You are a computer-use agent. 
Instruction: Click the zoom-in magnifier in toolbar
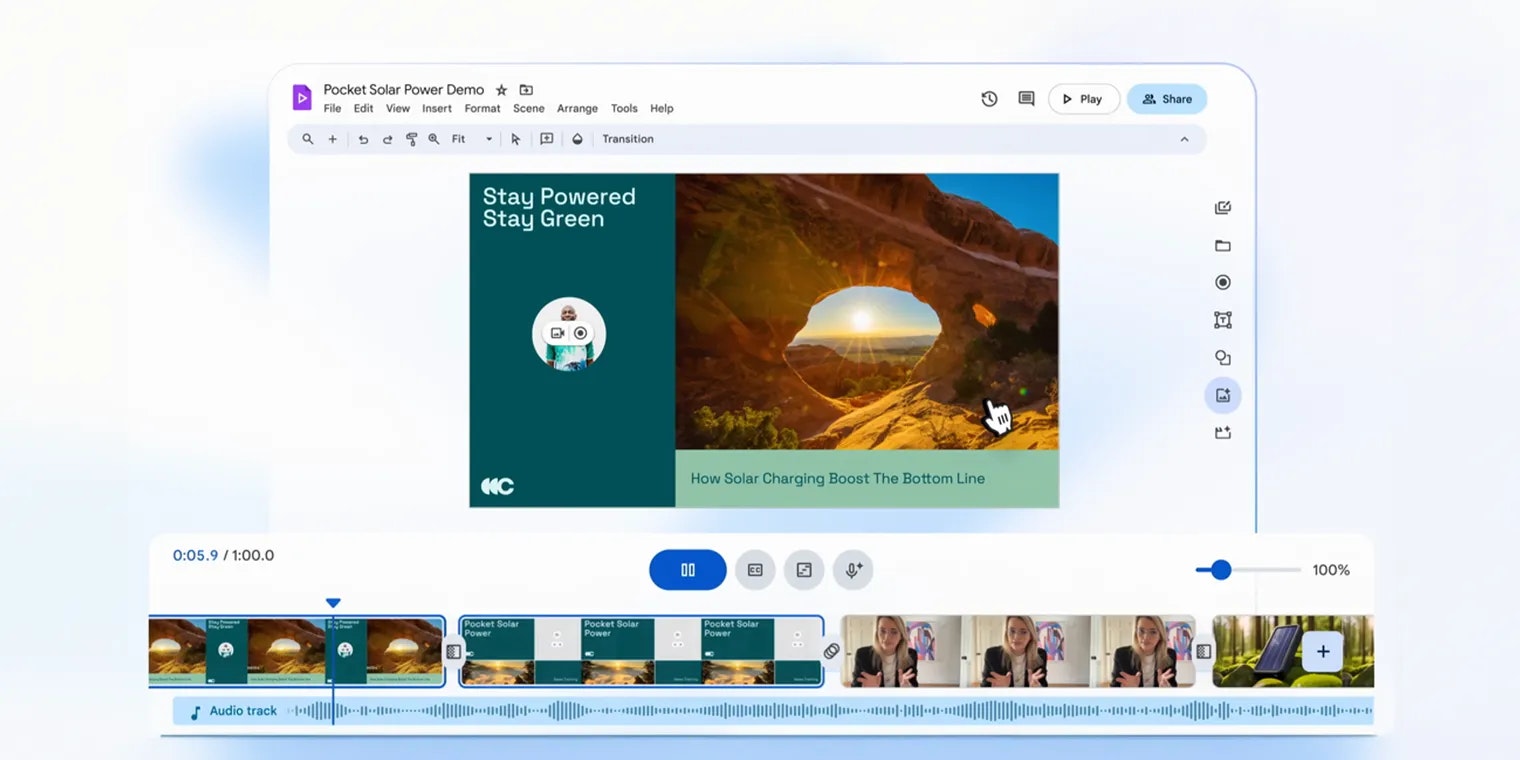434,139
